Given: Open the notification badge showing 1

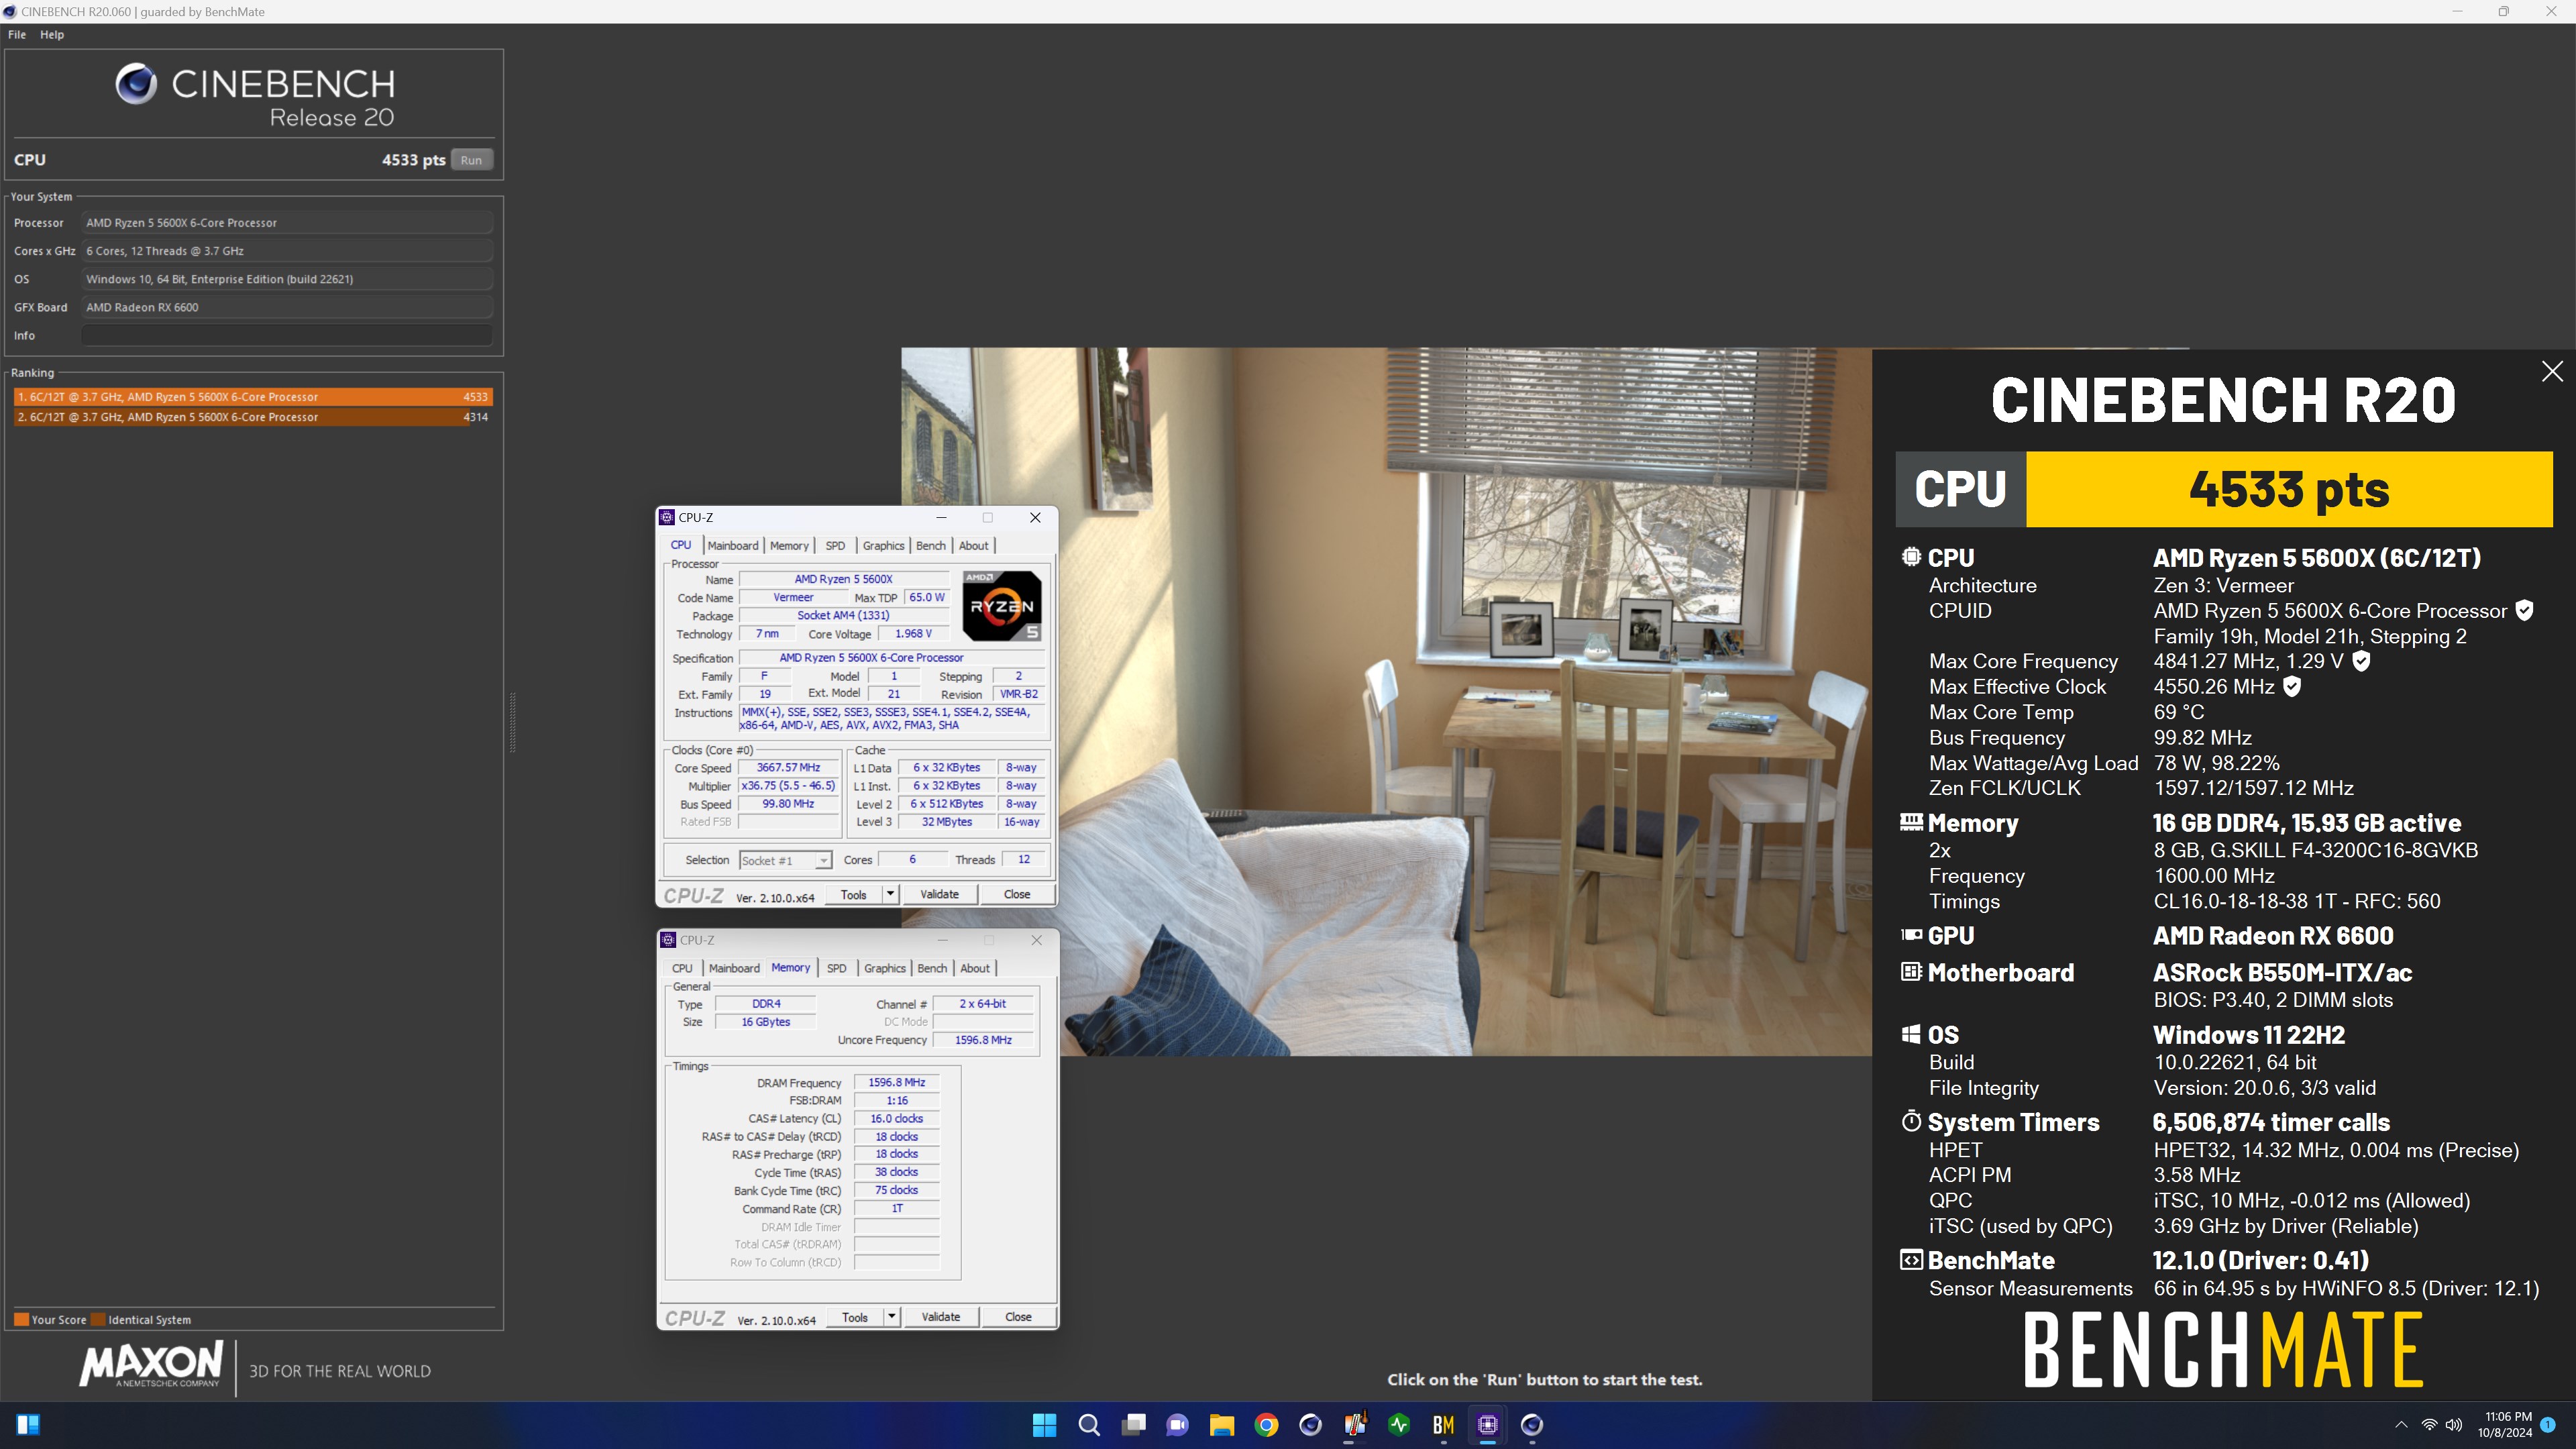Looking at the screenshot, I should [x=2548, y=1424].
